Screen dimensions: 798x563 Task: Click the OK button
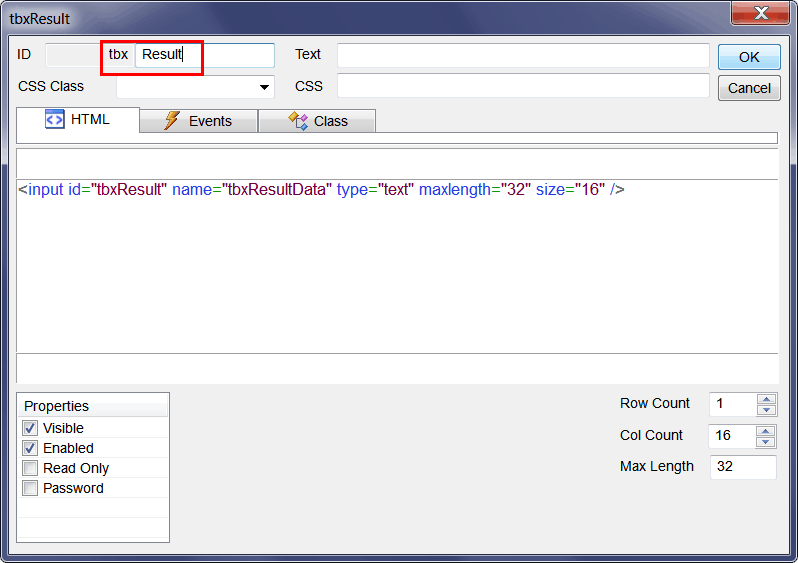pos(749,57)
